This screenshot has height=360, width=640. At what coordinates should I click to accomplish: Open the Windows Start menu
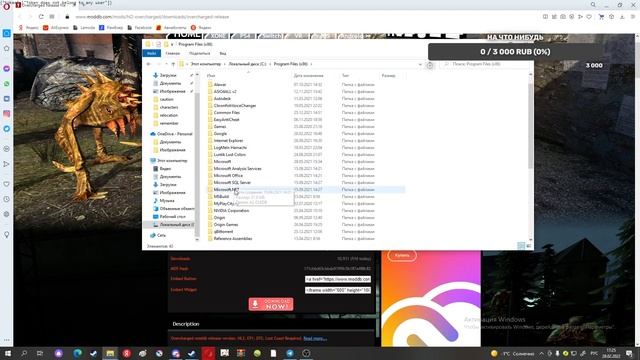[x=8, y=353]
